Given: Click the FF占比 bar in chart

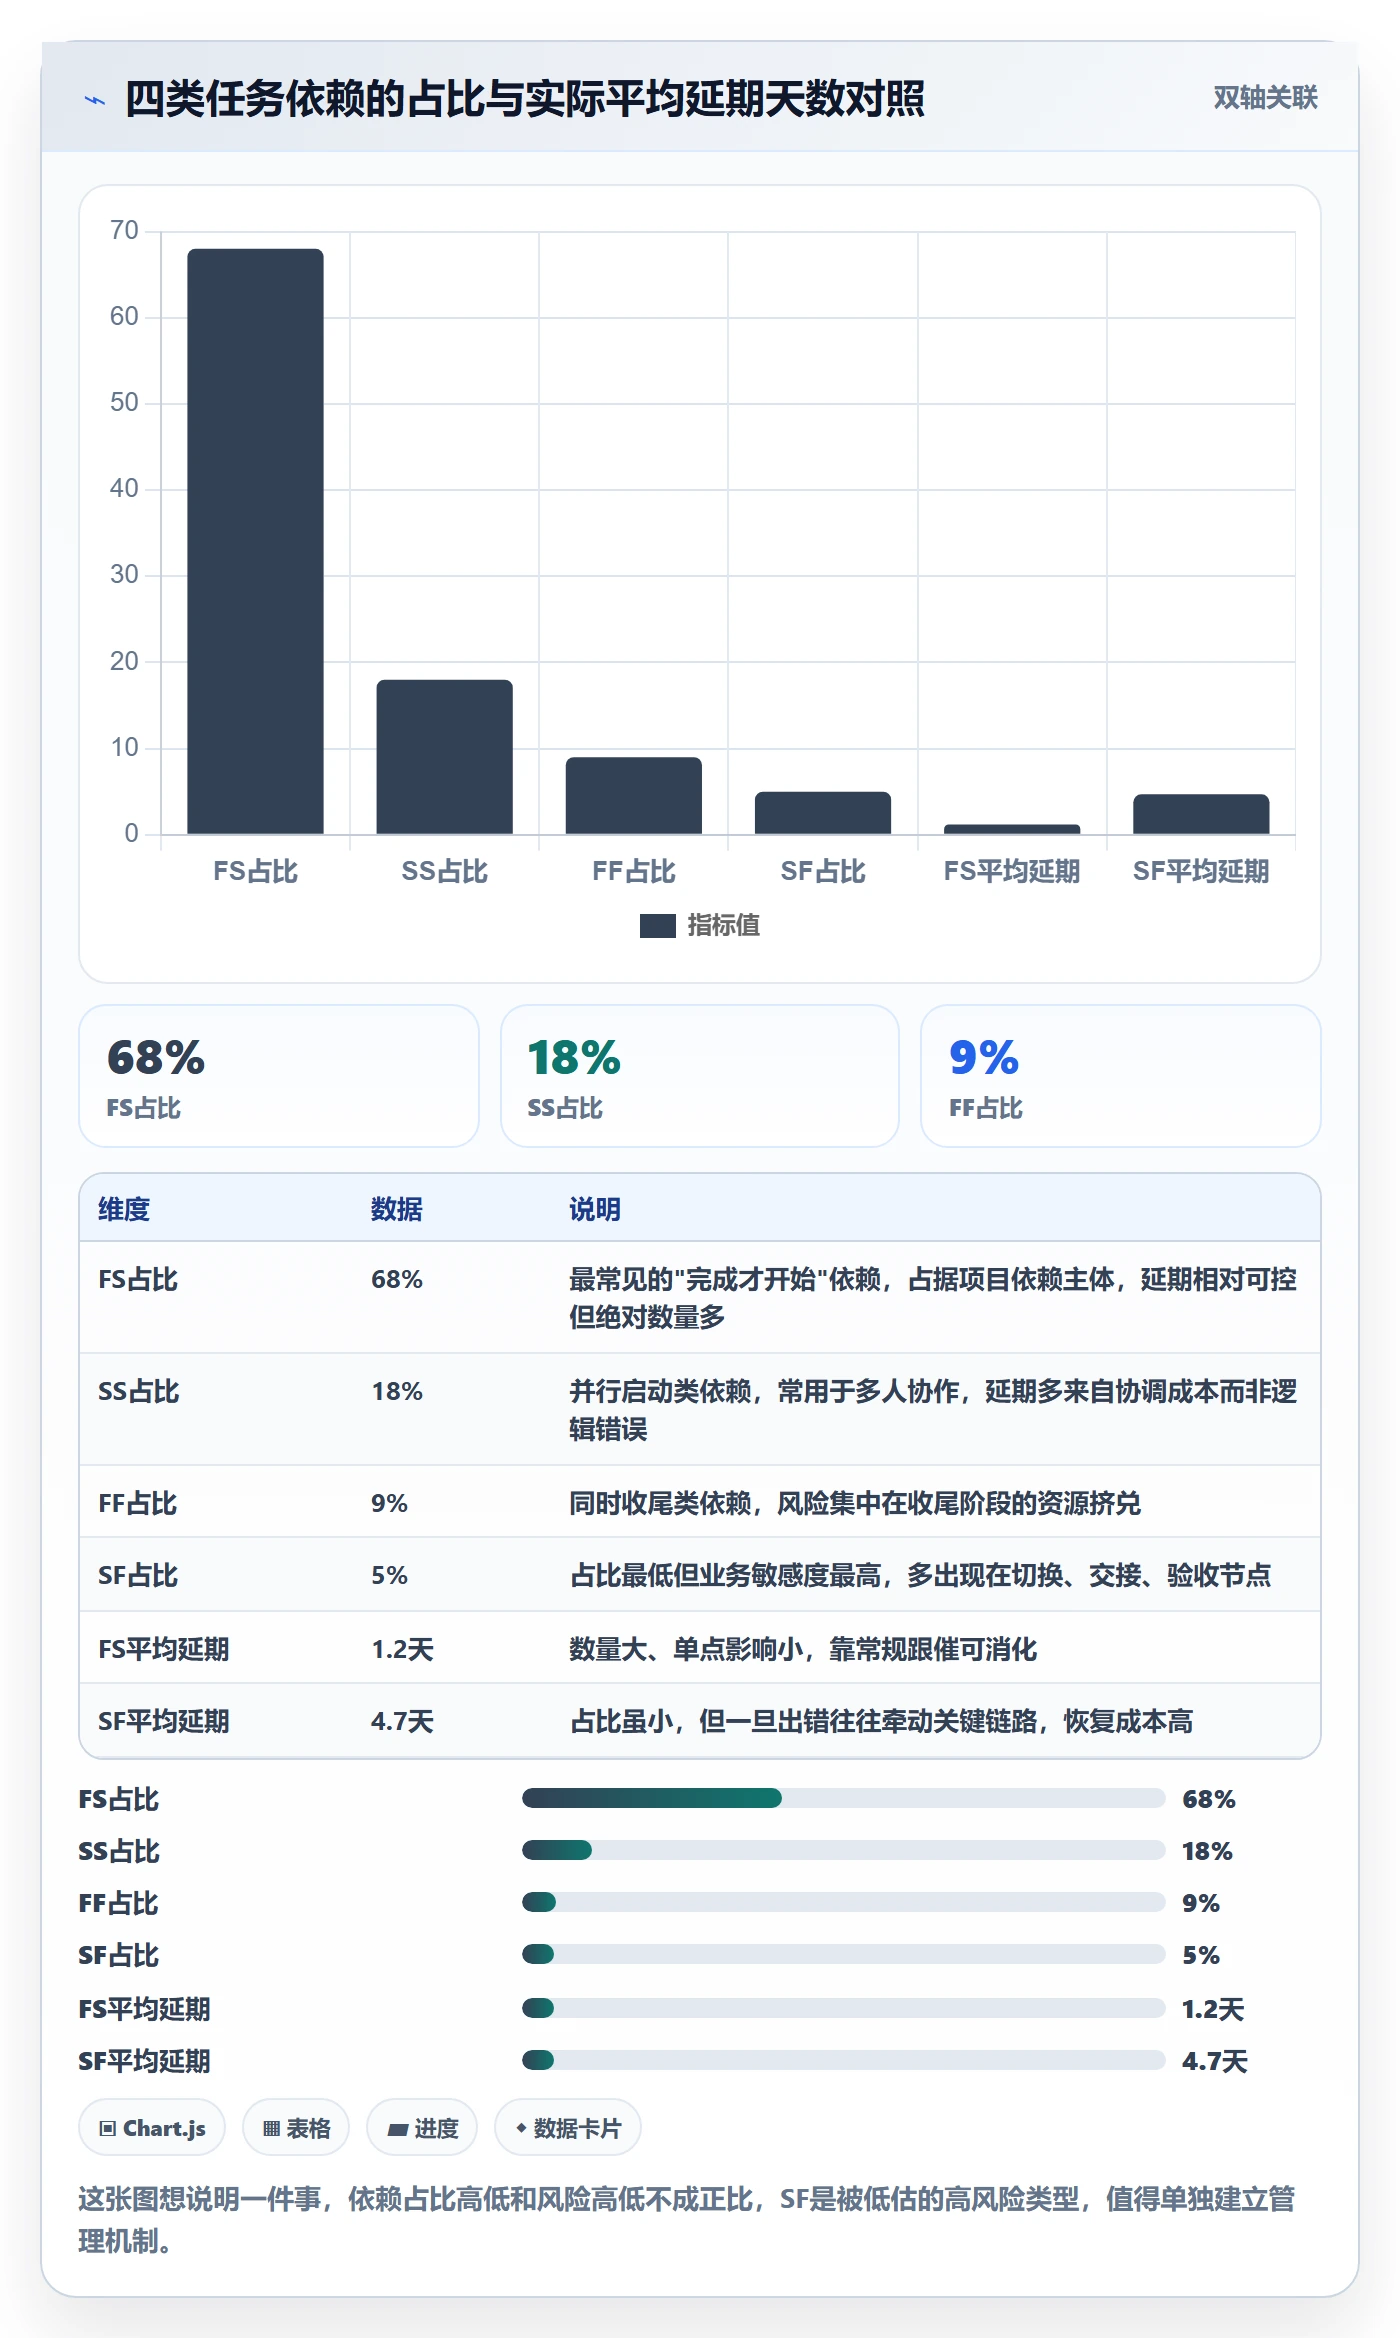Looking at the screenshot, I should click(633, 795).
